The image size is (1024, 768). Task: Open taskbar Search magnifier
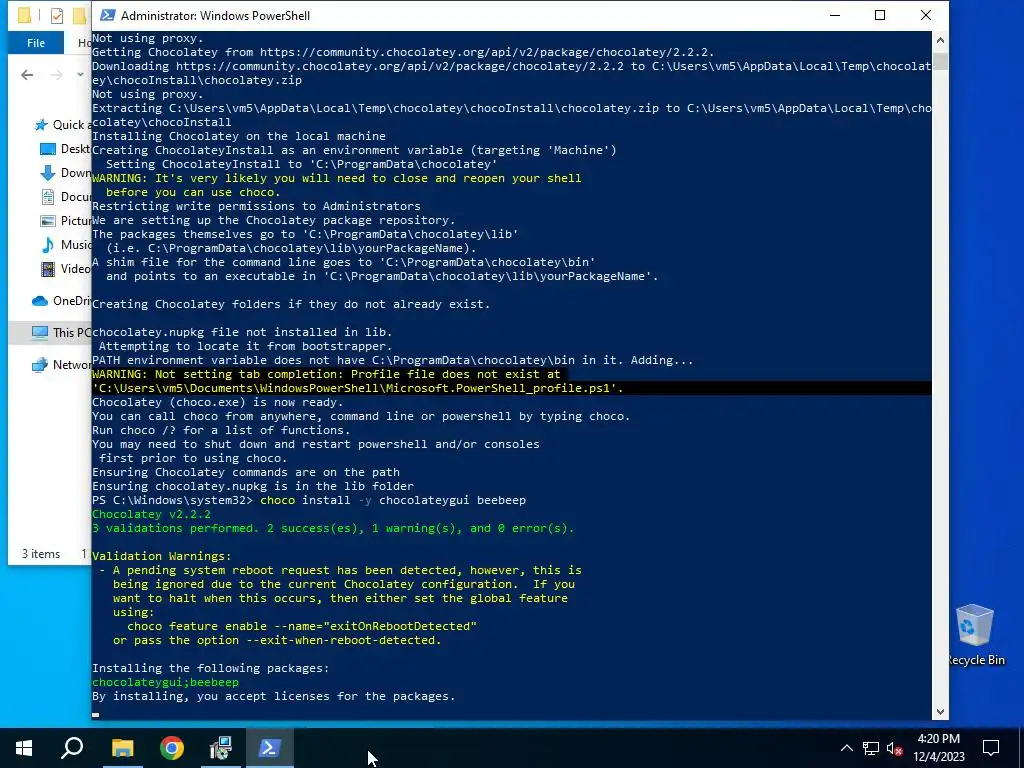(72, 748)
